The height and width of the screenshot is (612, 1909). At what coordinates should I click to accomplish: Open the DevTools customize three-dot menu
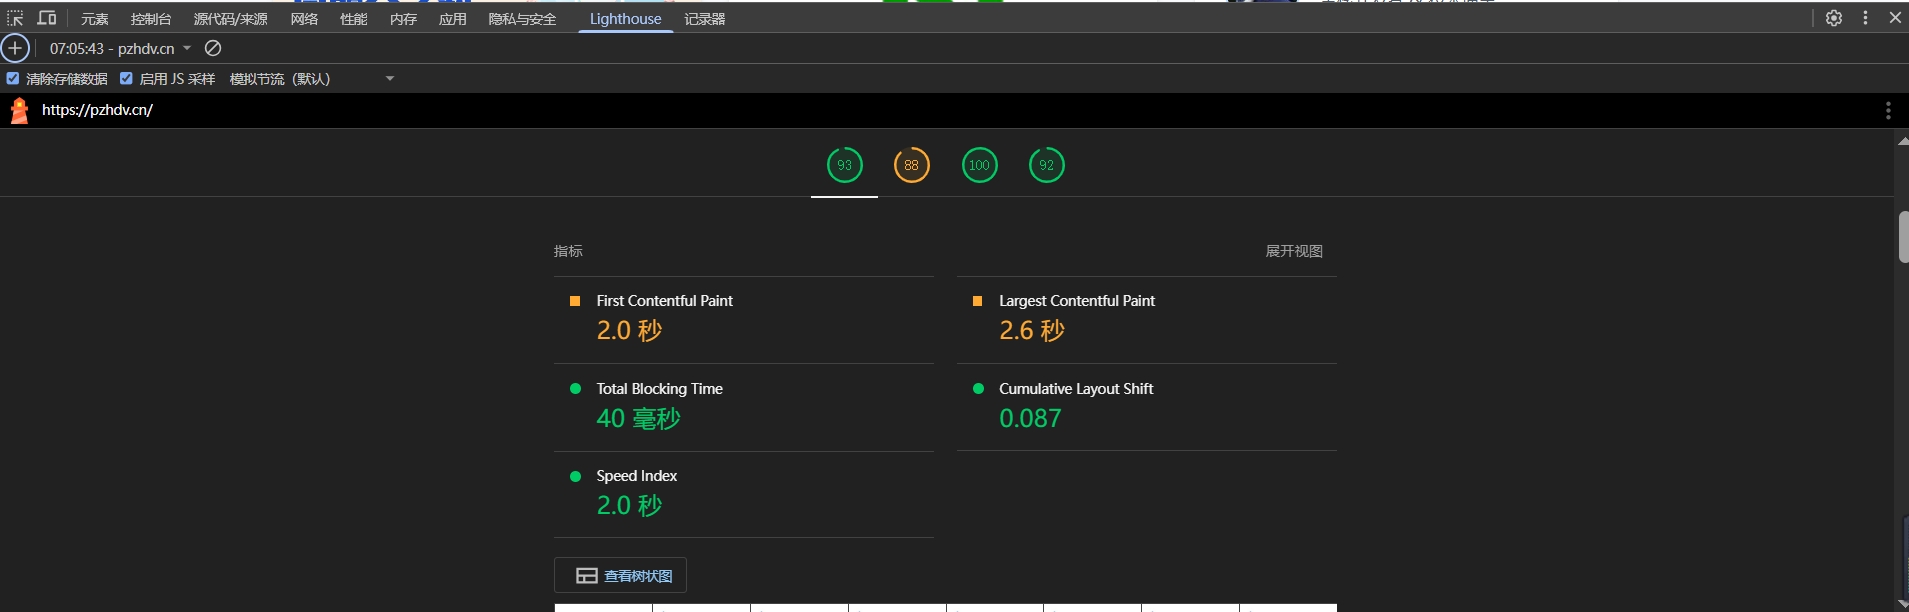click(x=1865, y=18)
